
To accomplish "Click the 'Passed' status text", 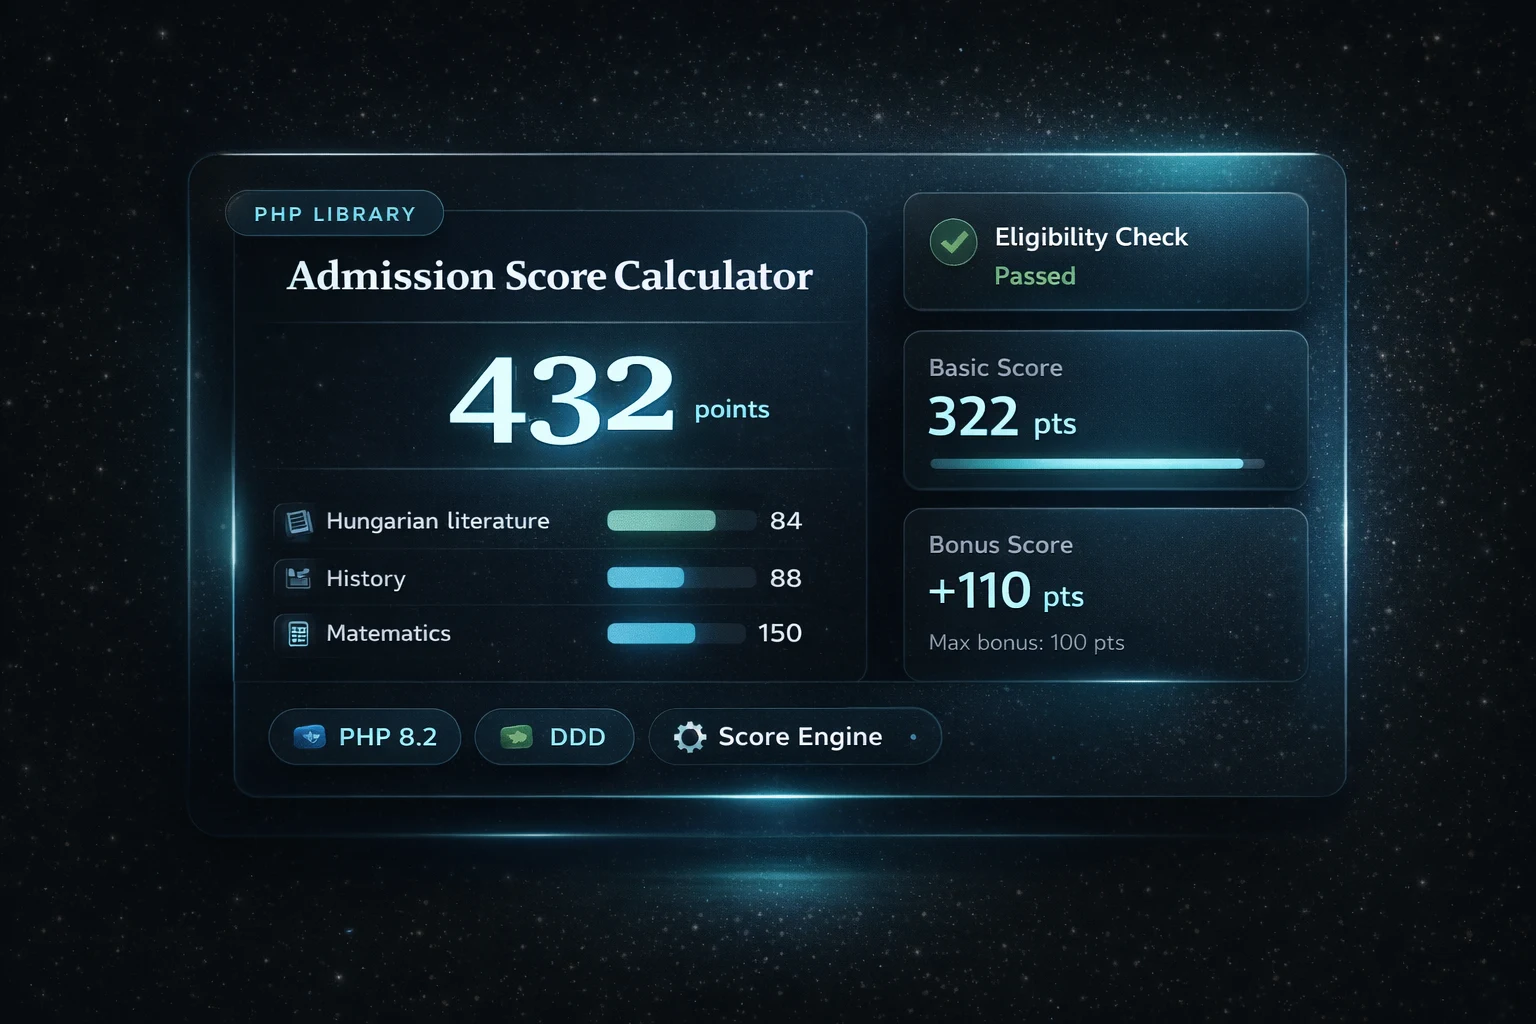I will tap(1035, 276).
